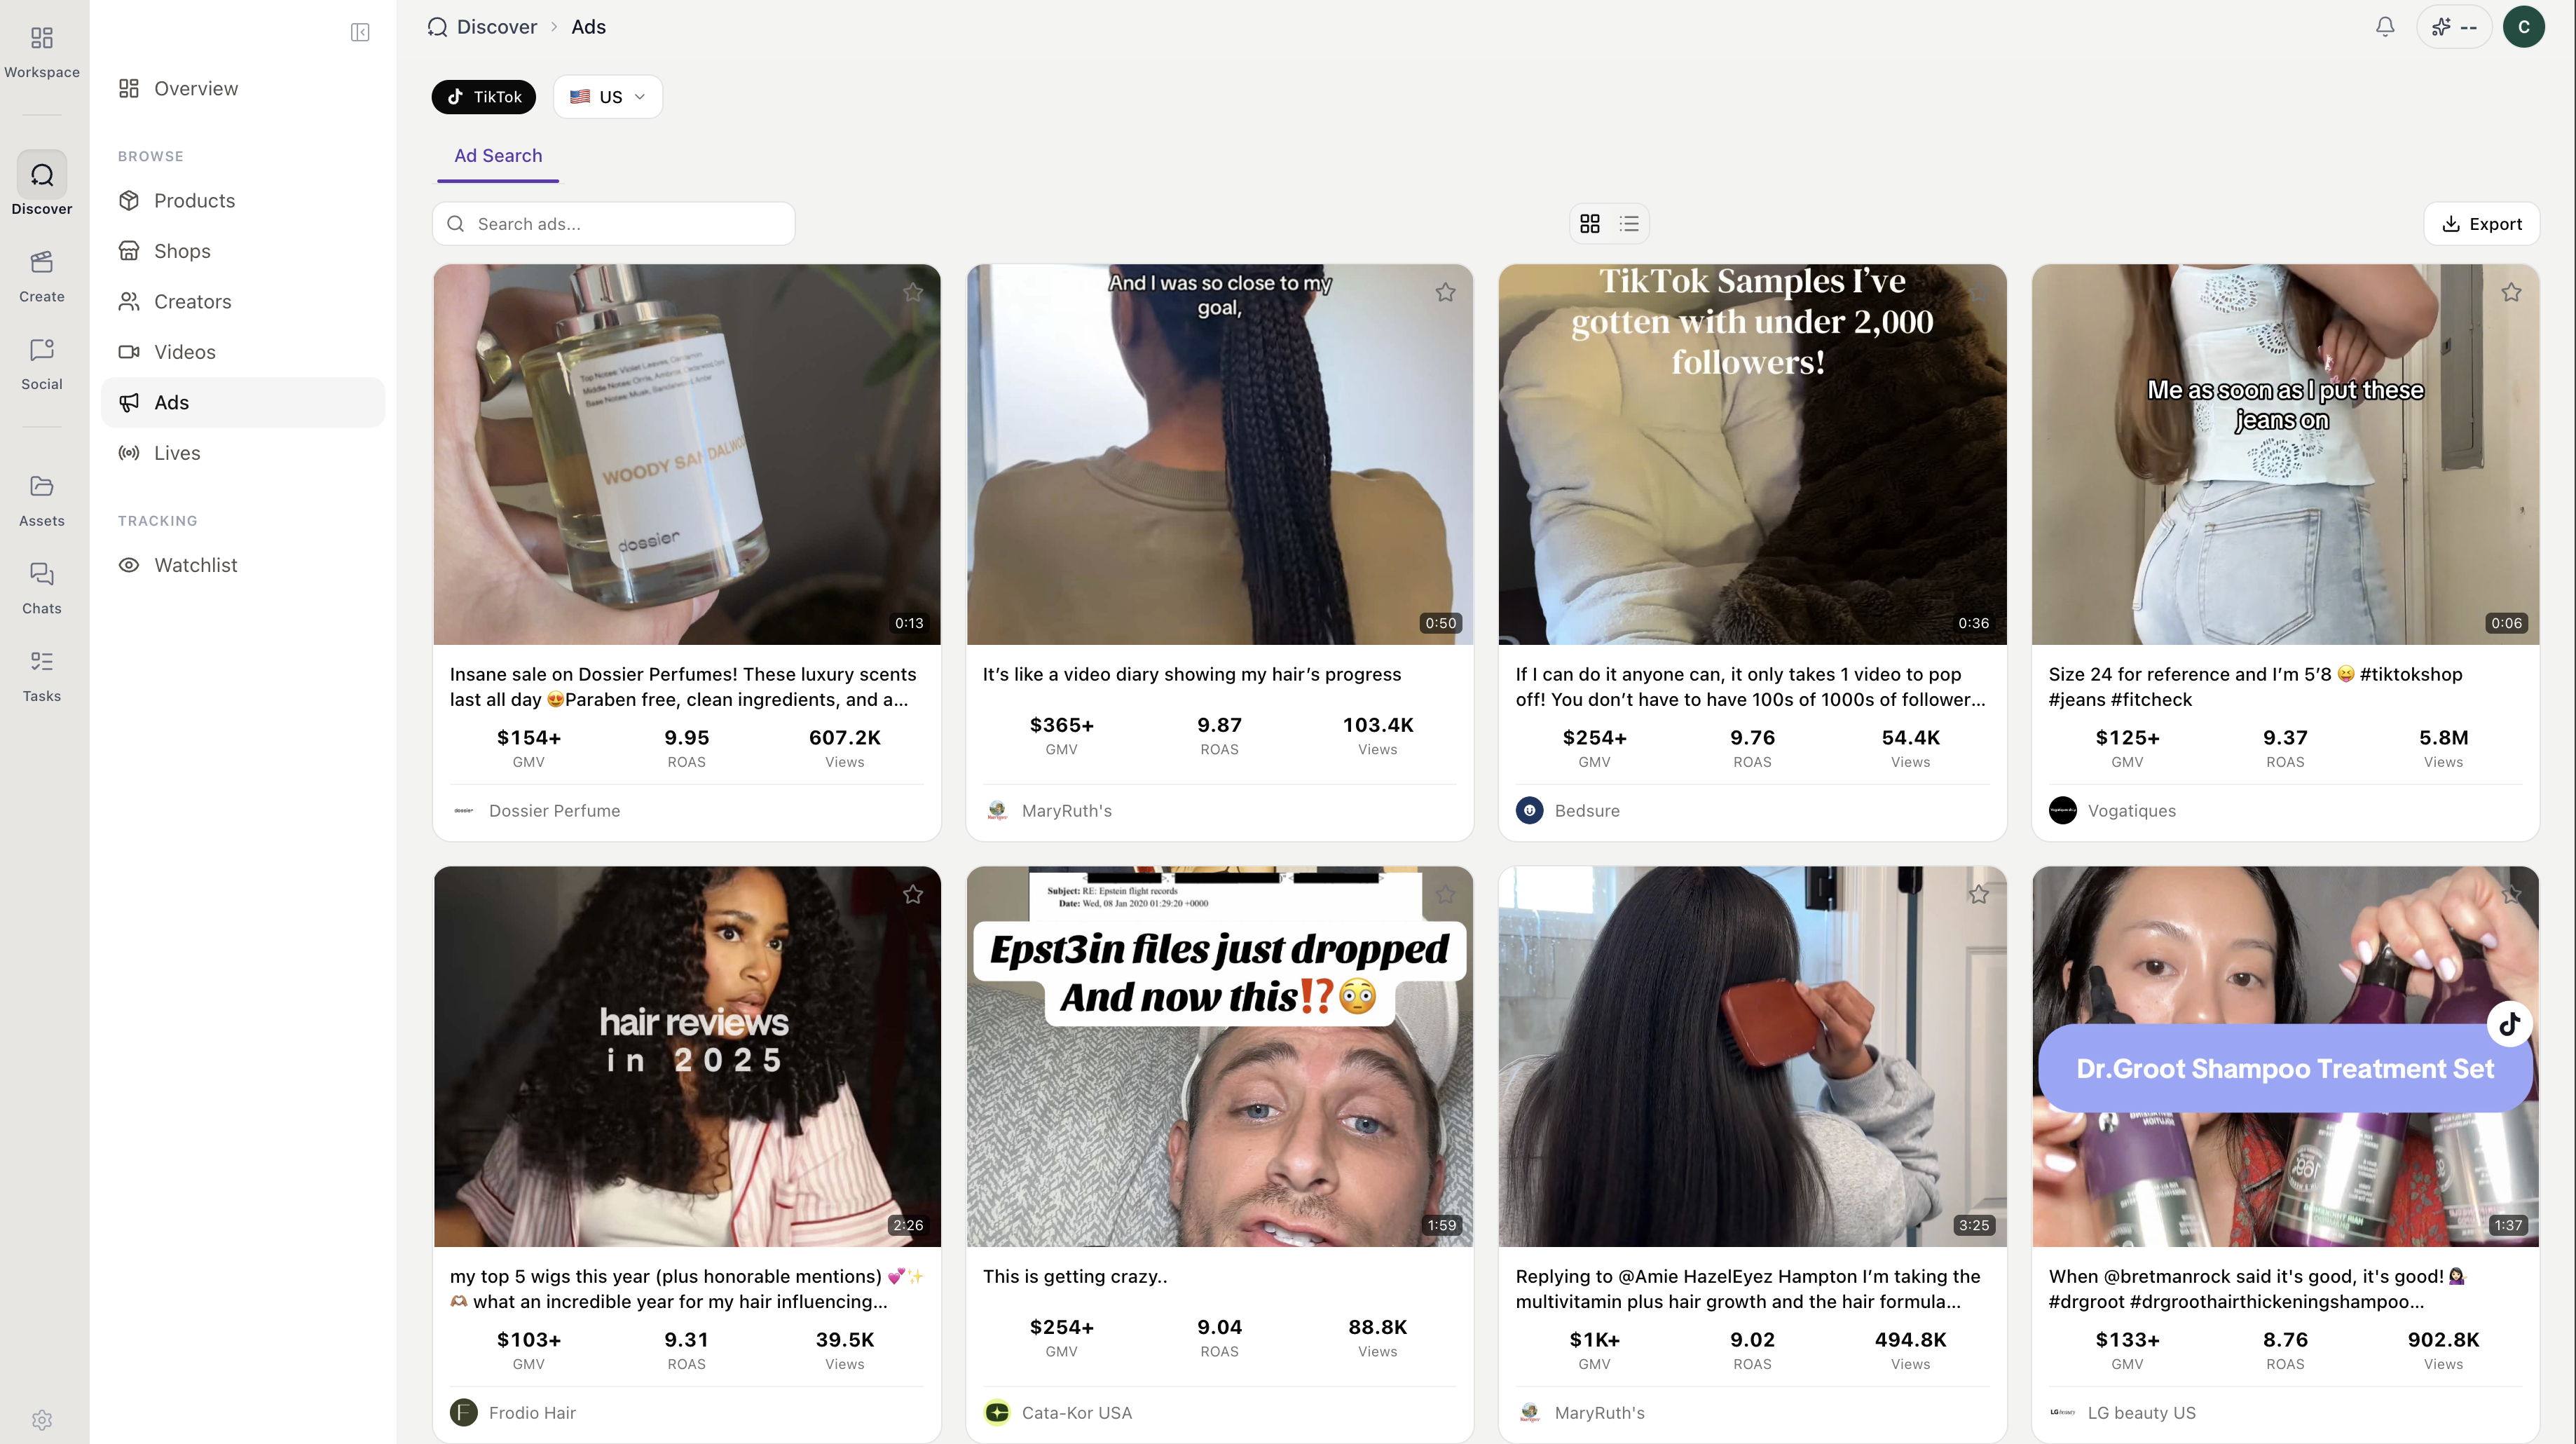Open Settings gear in left rail
The height and width of the screenshot is (1444, 2576).
click(42, 1419)
